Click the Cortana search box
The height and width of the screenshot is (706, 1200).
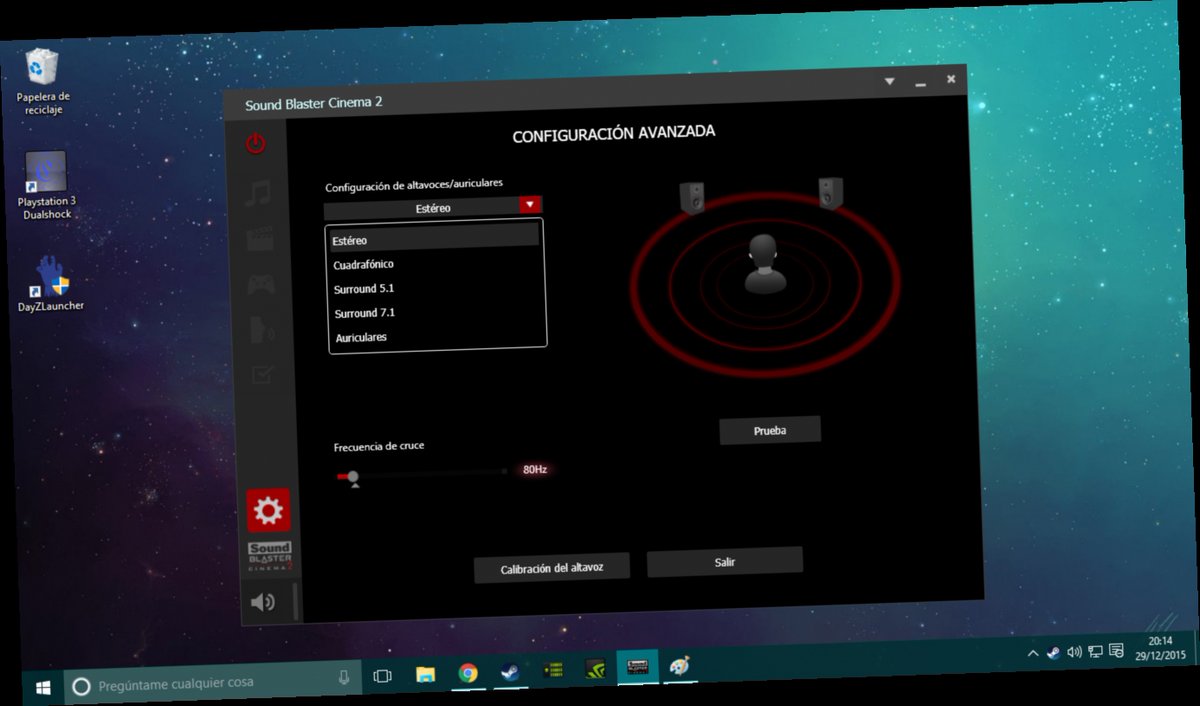click(211, 683)
